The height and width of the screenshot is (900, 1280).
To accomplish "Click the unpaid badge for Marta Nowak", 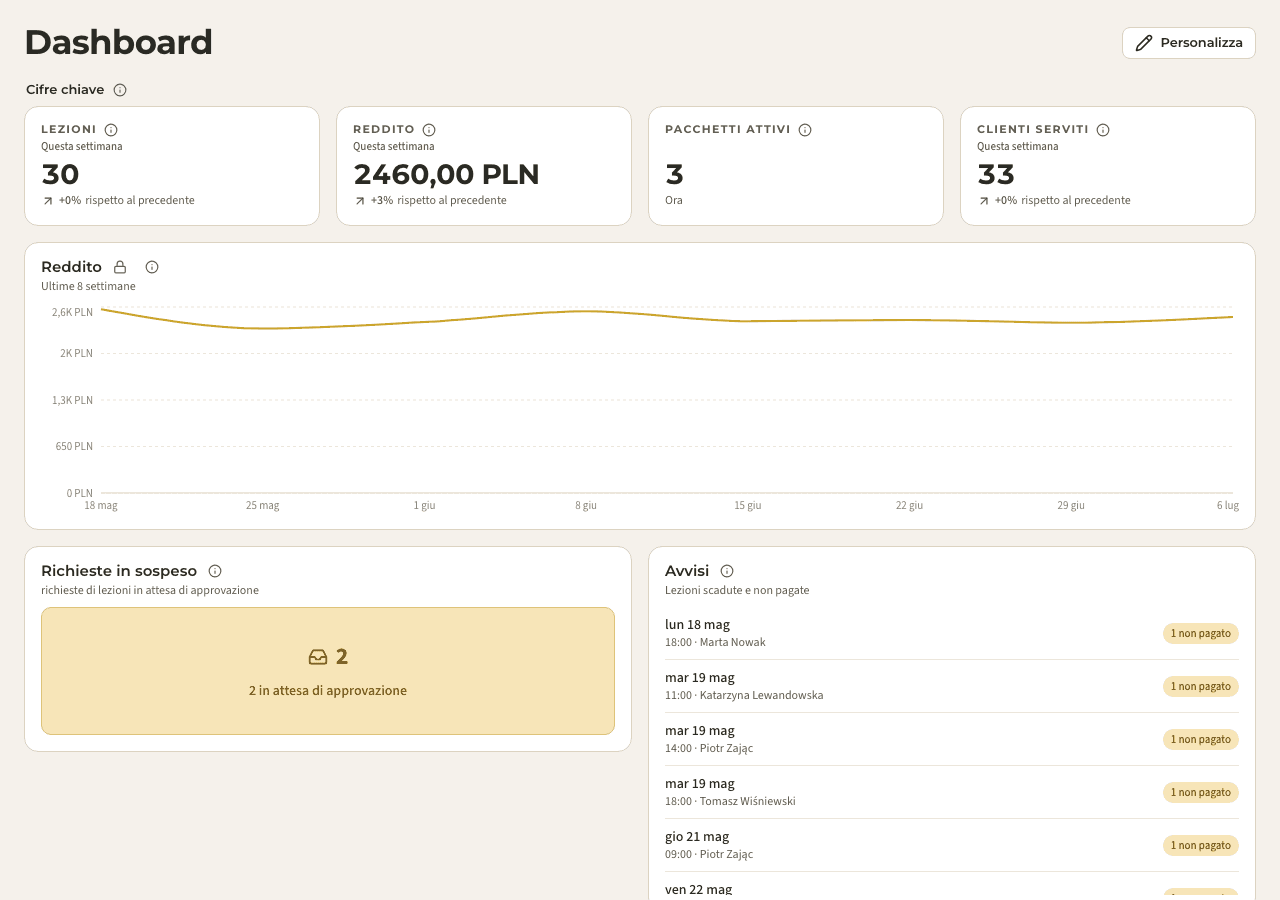I will click(x=1201, y=633).
